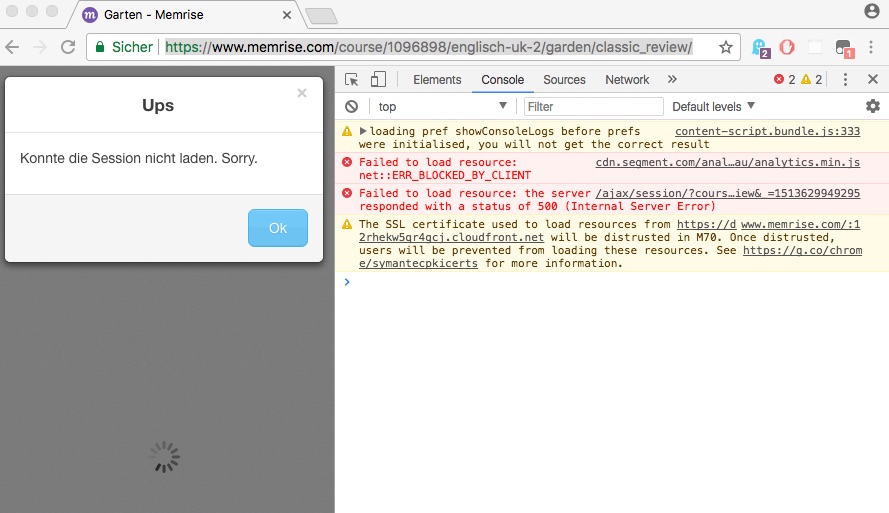The image size is (889, 513).
Task: Open the www.memrise.com/:1 source link
Action: 800,224
